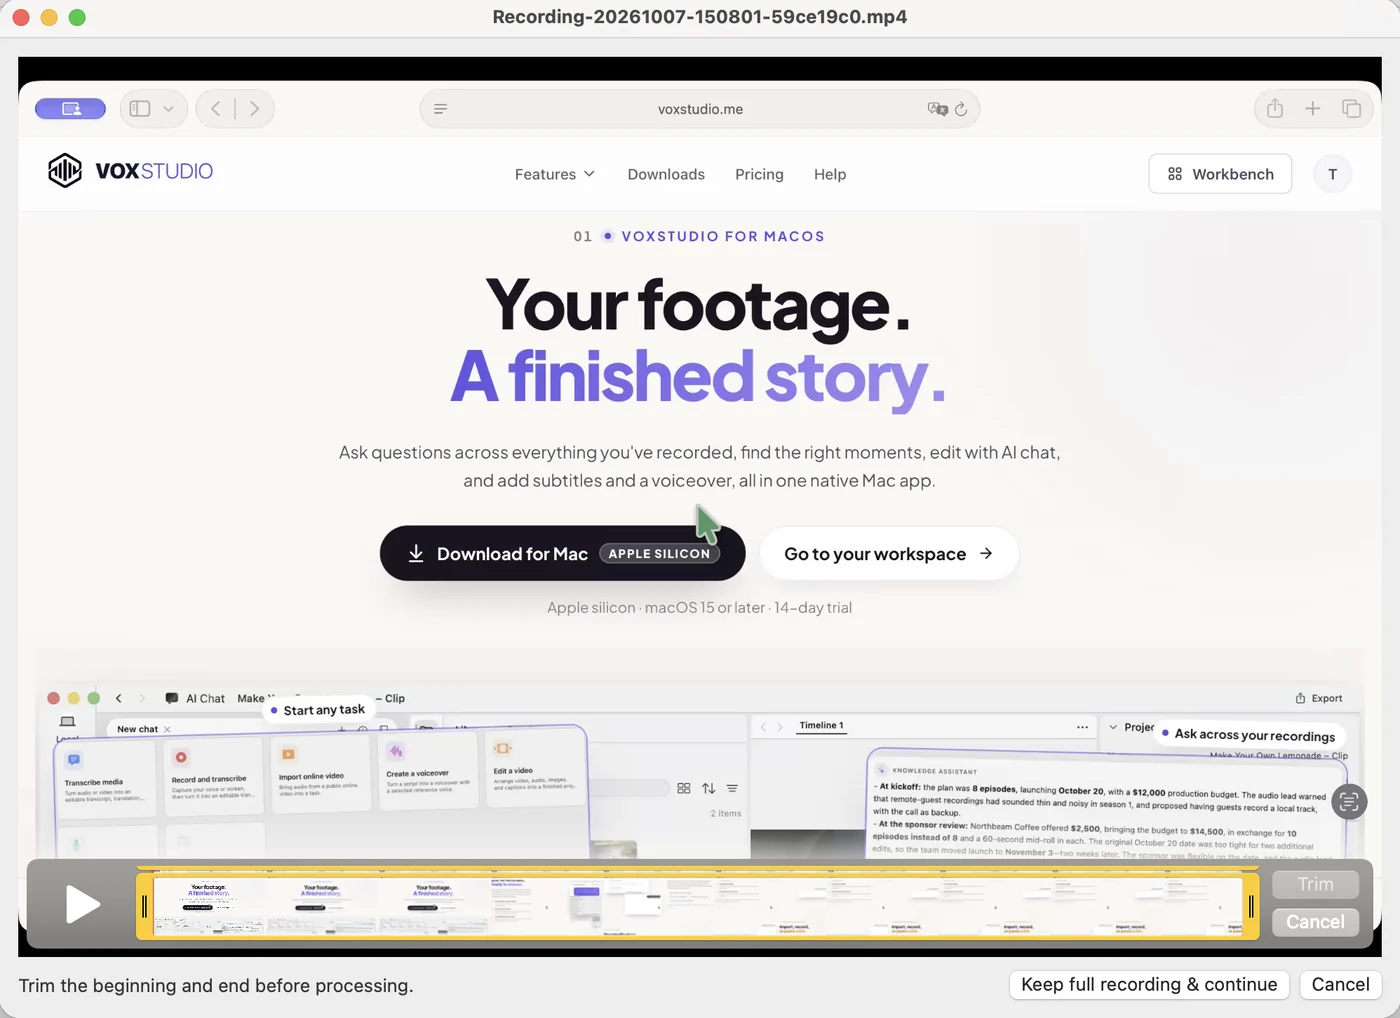Click the purple screen-sharing indicator in the browser toolbar
The image size is (1400, 1018).
(70, 109)
